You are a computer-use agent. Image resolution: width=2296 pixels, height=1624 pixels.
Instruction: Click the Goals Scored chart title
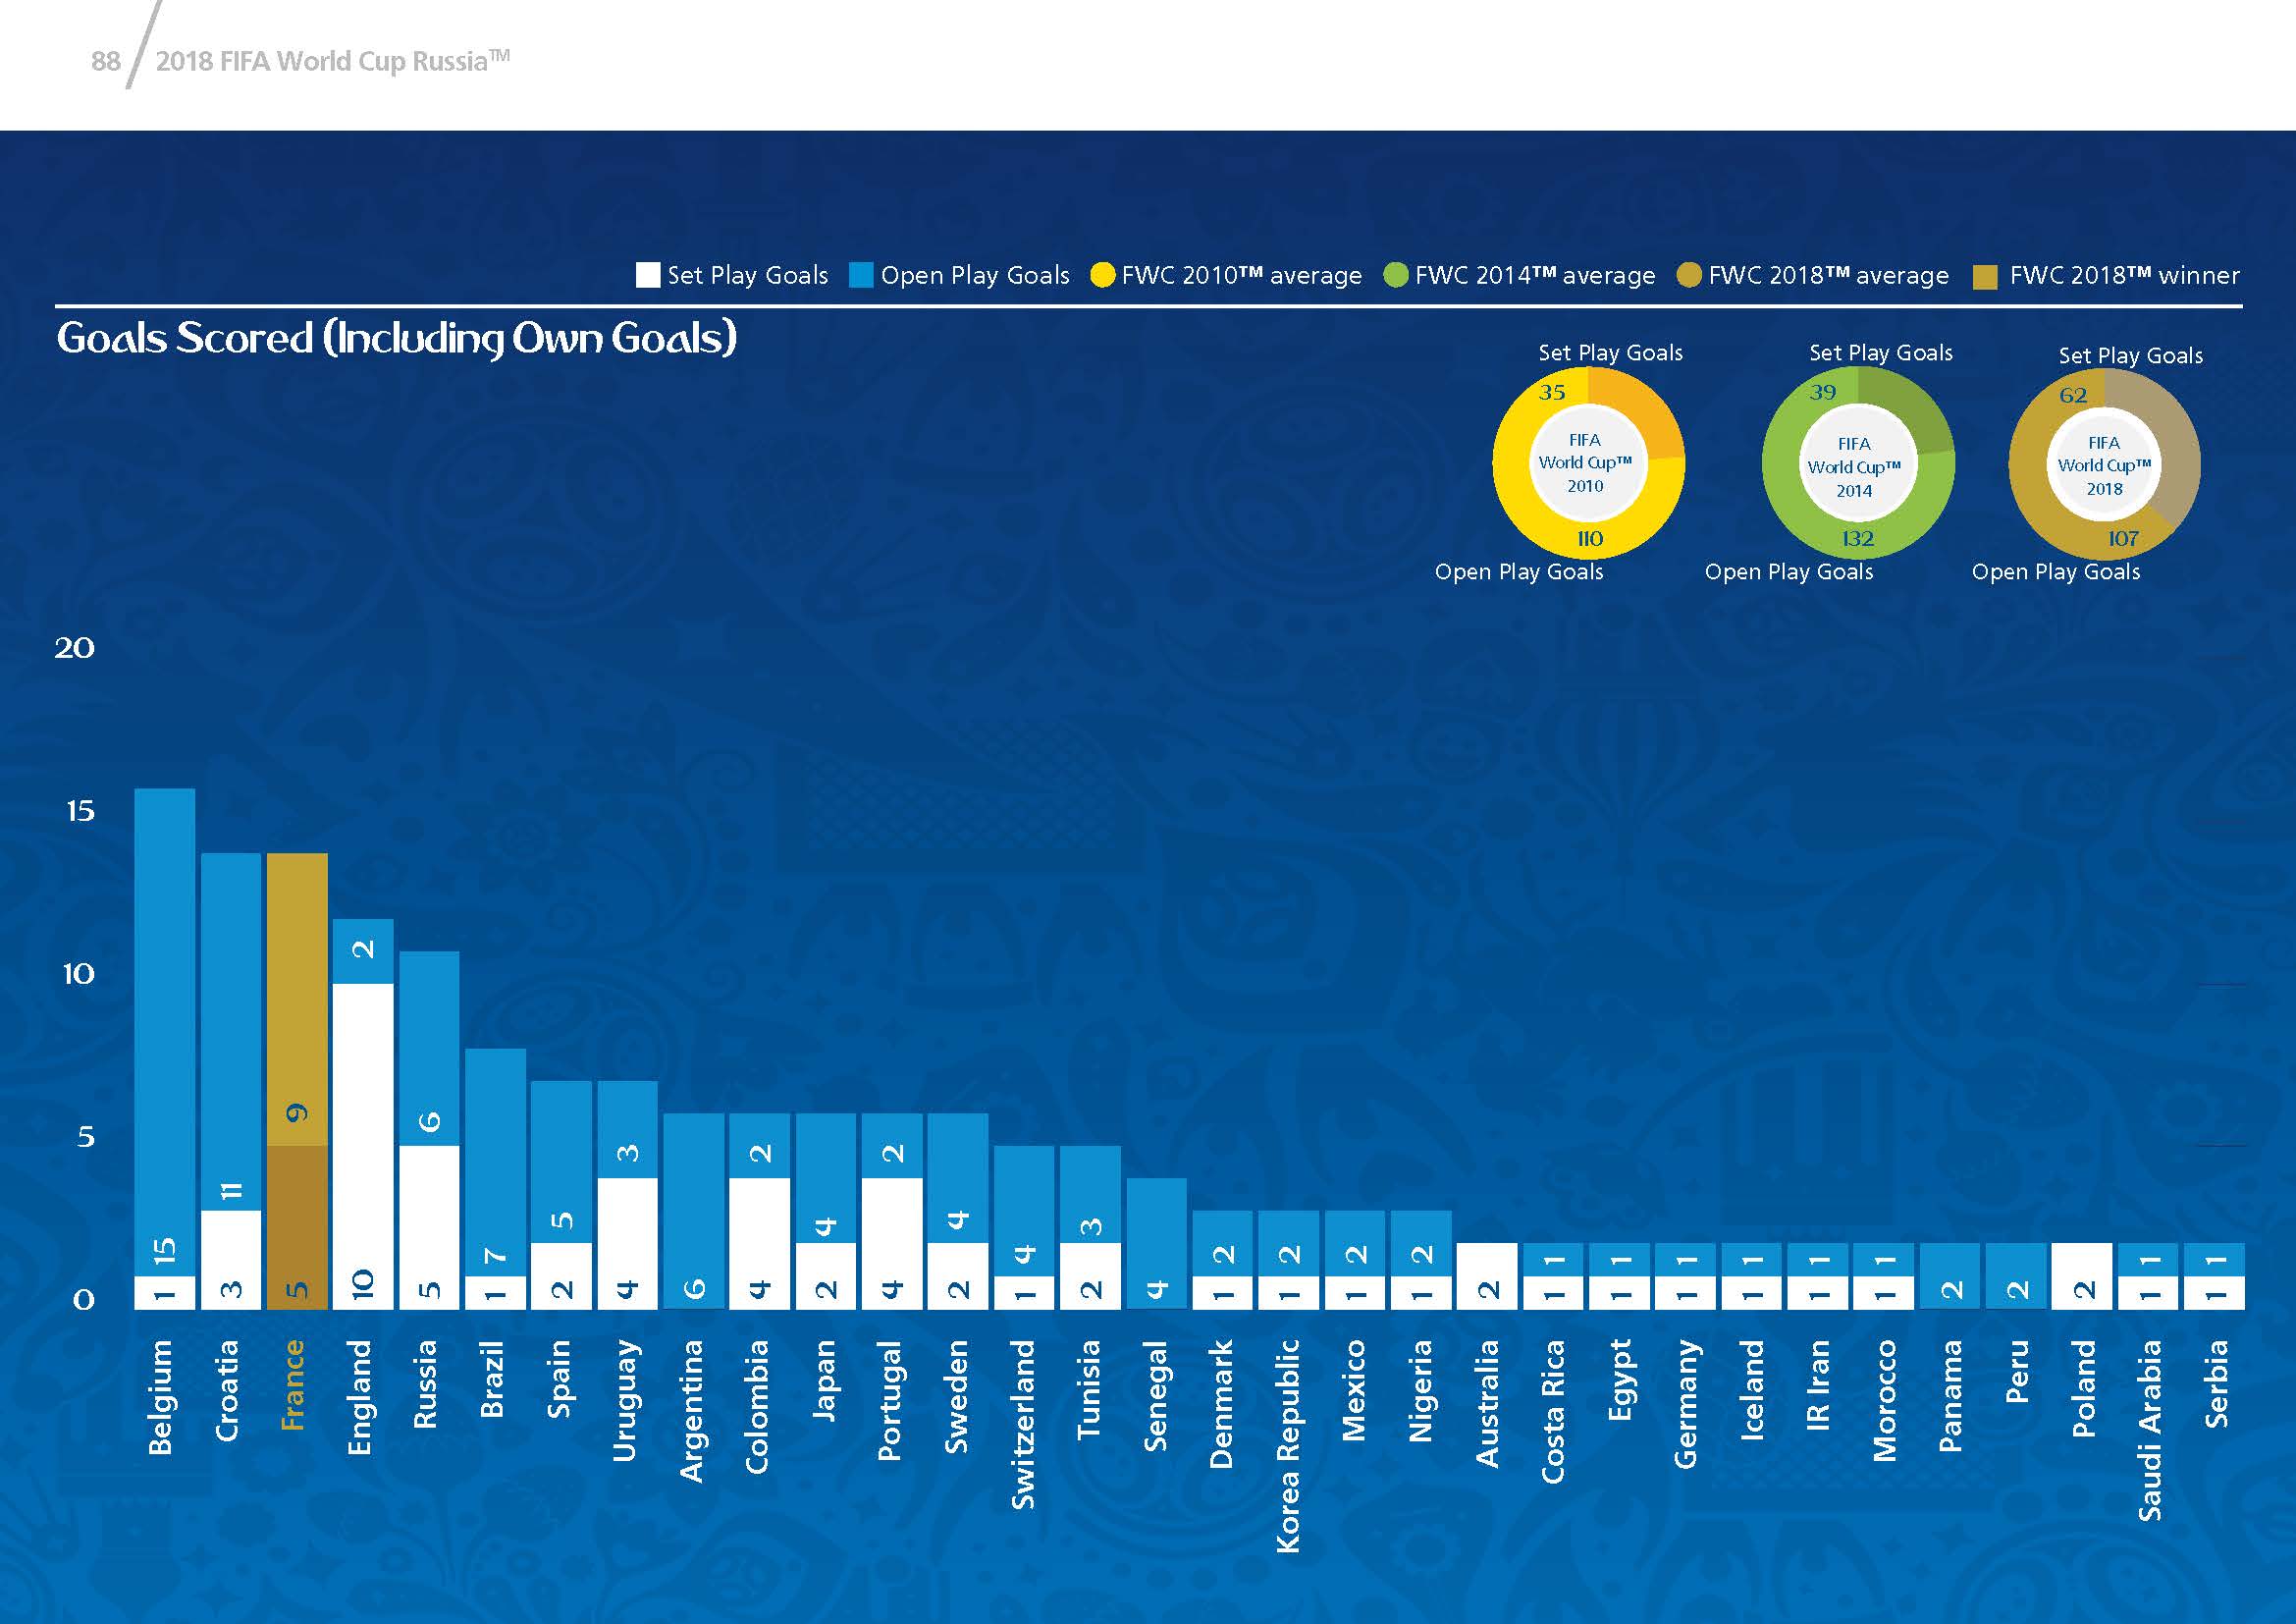click(x=397, y=338)
